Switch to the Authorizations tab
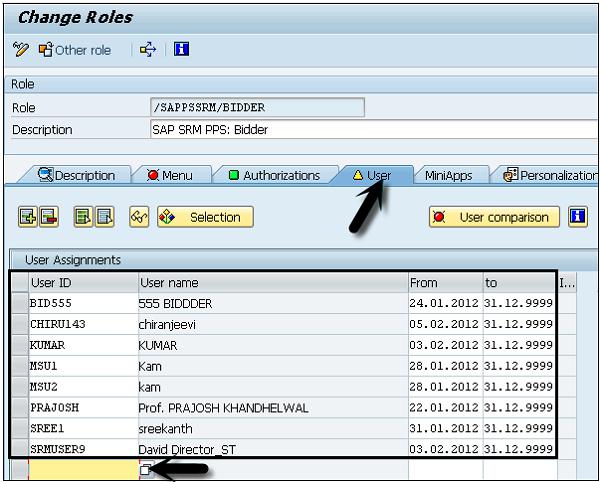 (x=274, y=175)
